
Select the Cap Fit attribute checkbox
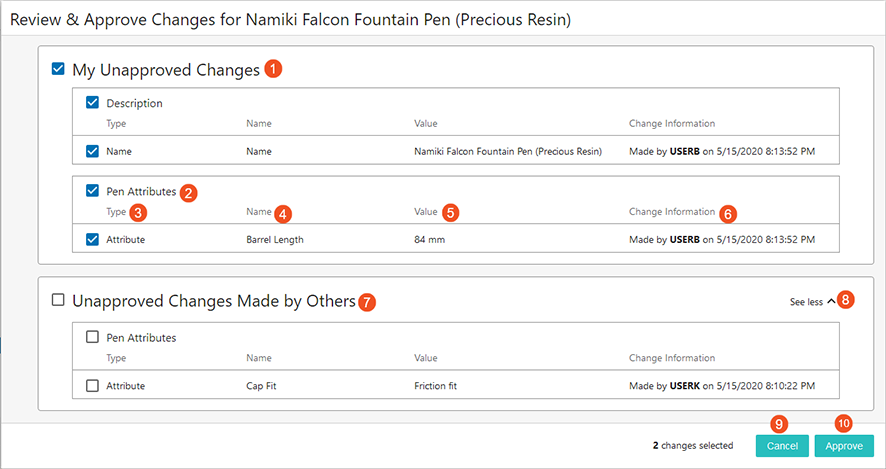pyautogui.click(x=93, y=385)
